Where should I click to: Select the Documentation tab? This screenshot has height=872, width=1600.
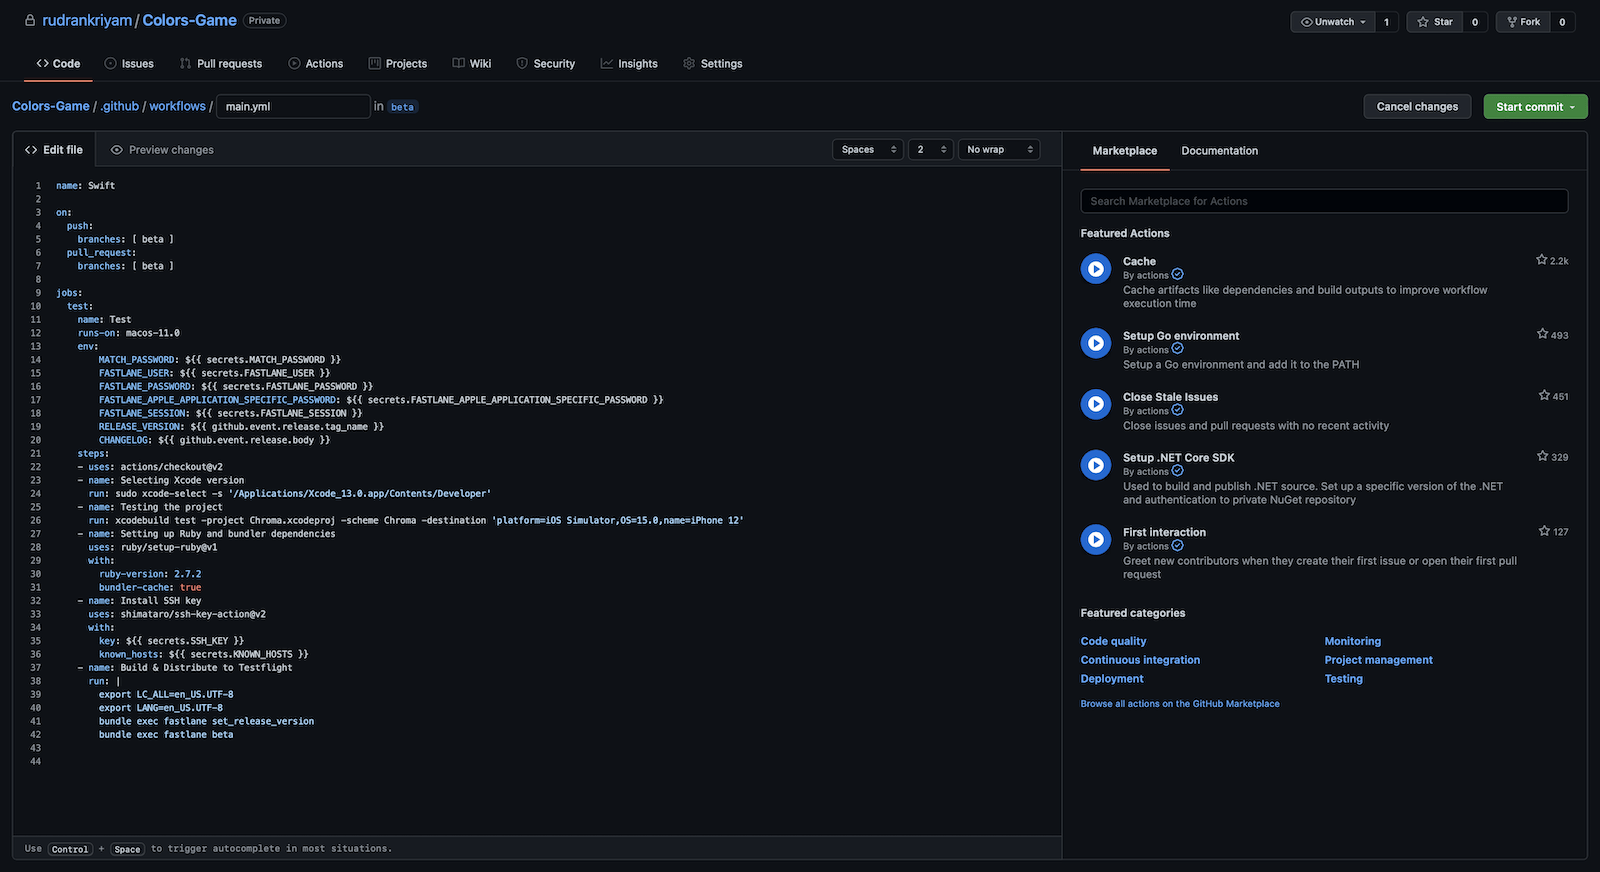pos(1220,151)
